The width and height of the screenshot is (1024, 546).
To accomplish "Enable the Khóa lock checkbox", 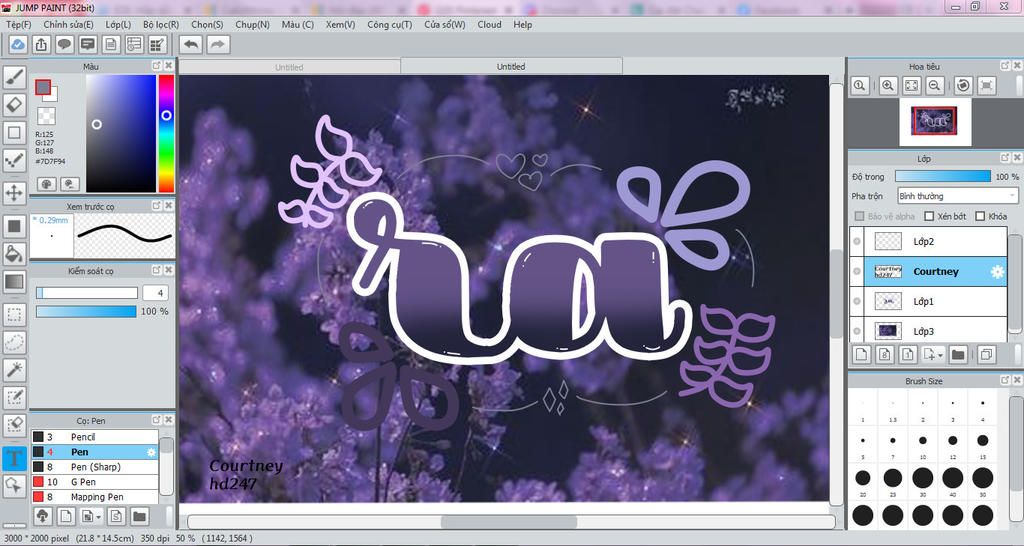I will pyautogui.click(x=980, y=216).
